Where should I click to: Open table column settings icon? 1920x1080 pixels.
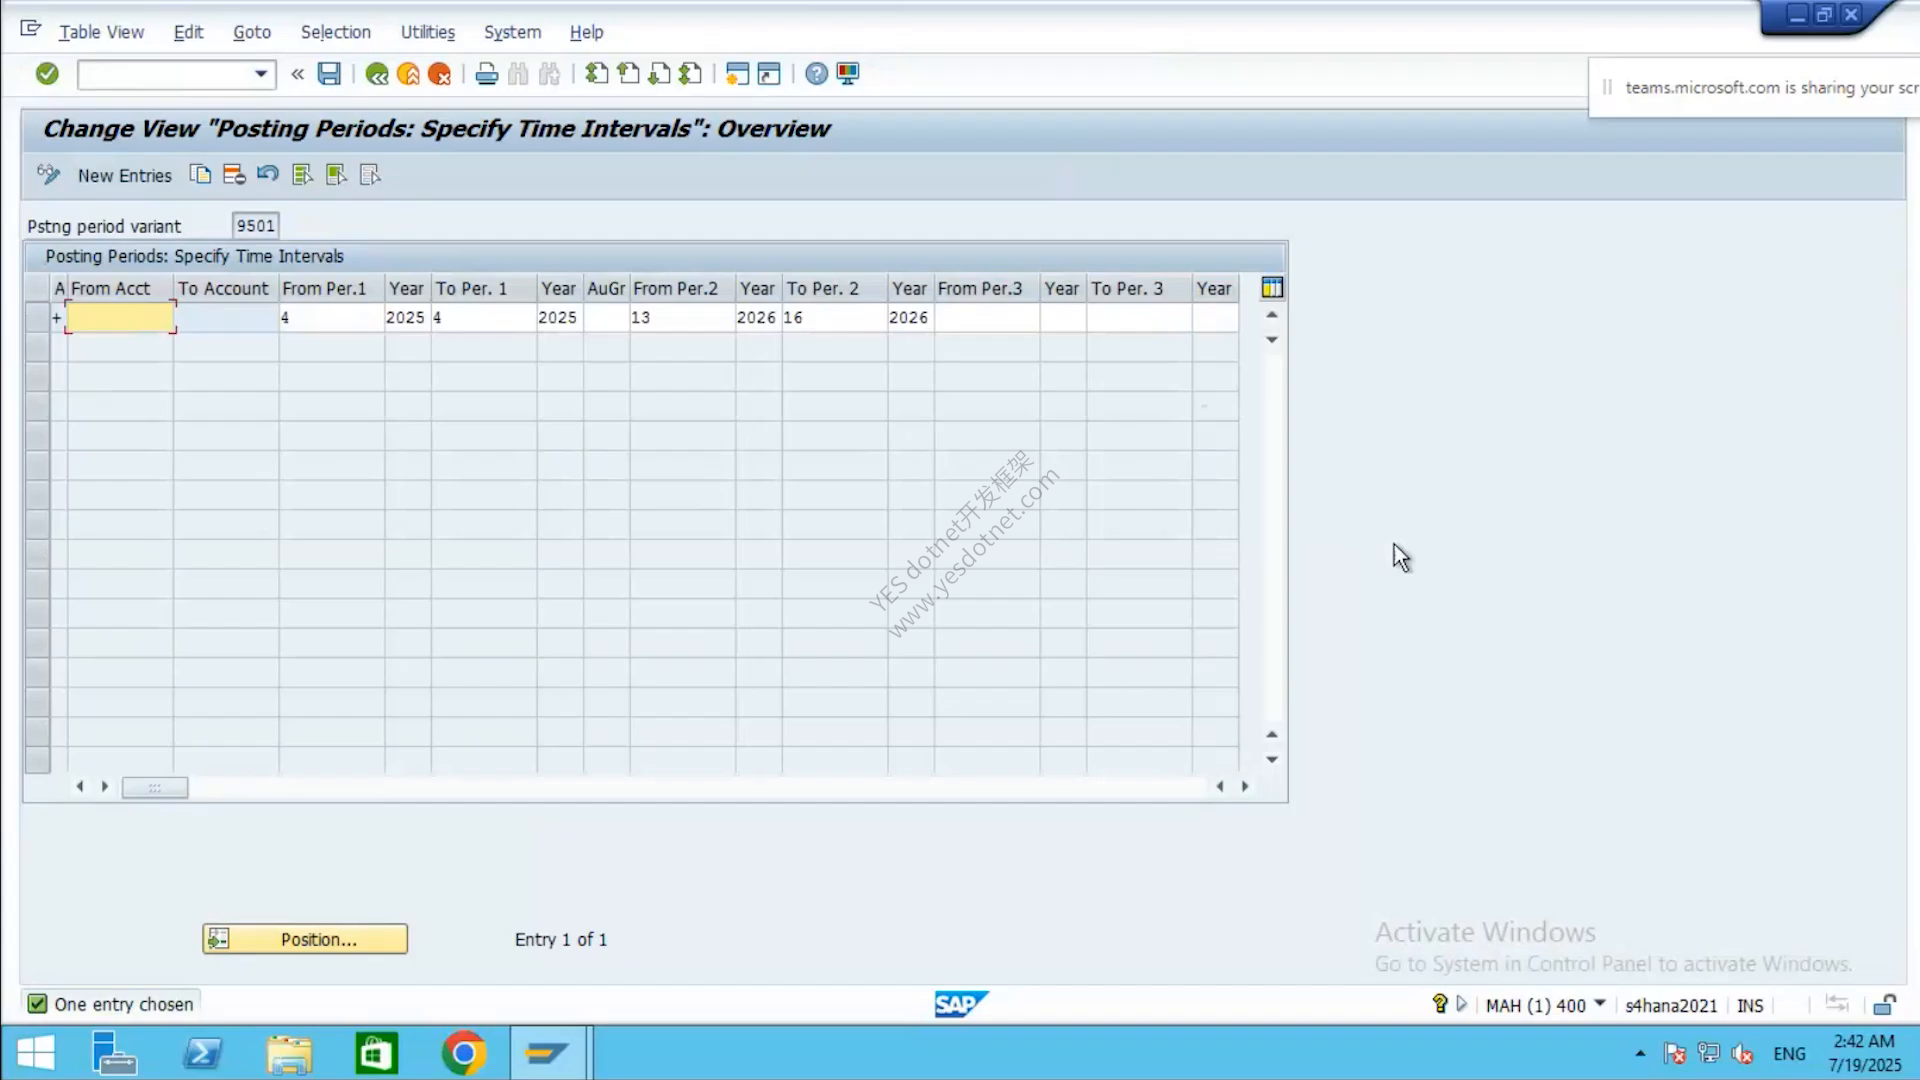(1272, 288)
